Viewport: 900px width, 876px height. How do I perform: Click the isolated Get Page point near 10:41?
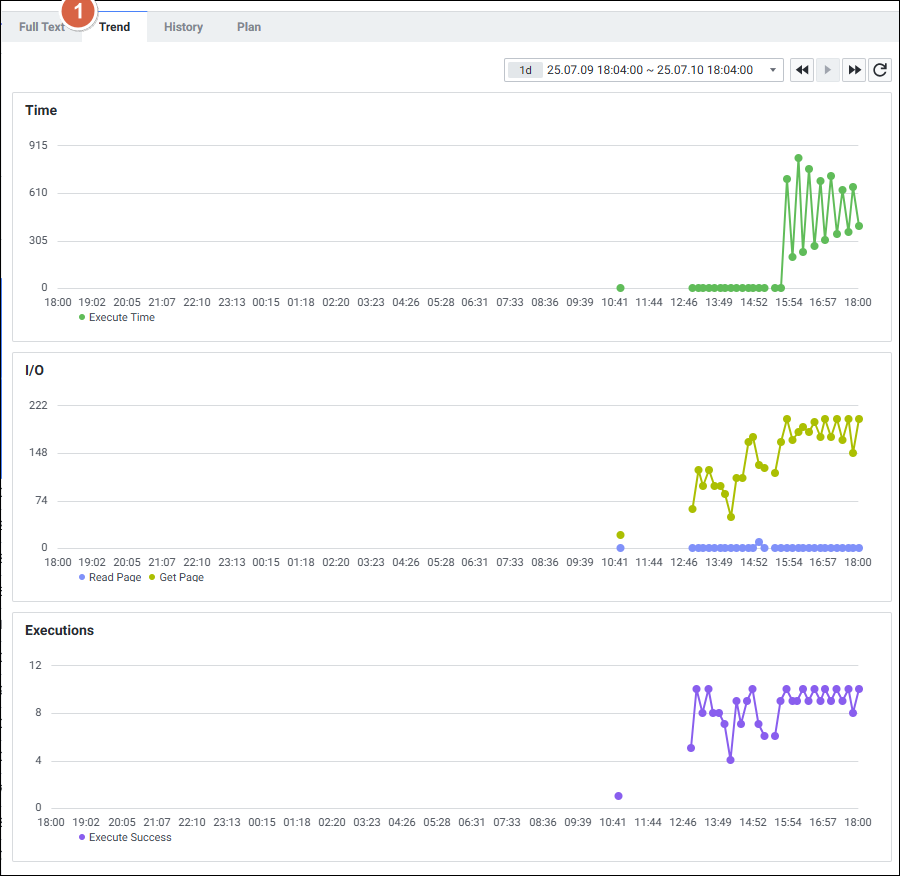click(620, 535)
